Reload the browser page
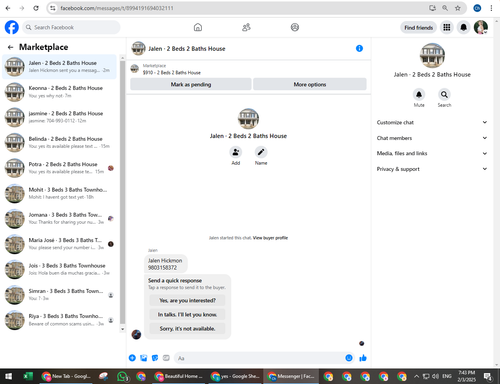 click(x=36, y=8)
